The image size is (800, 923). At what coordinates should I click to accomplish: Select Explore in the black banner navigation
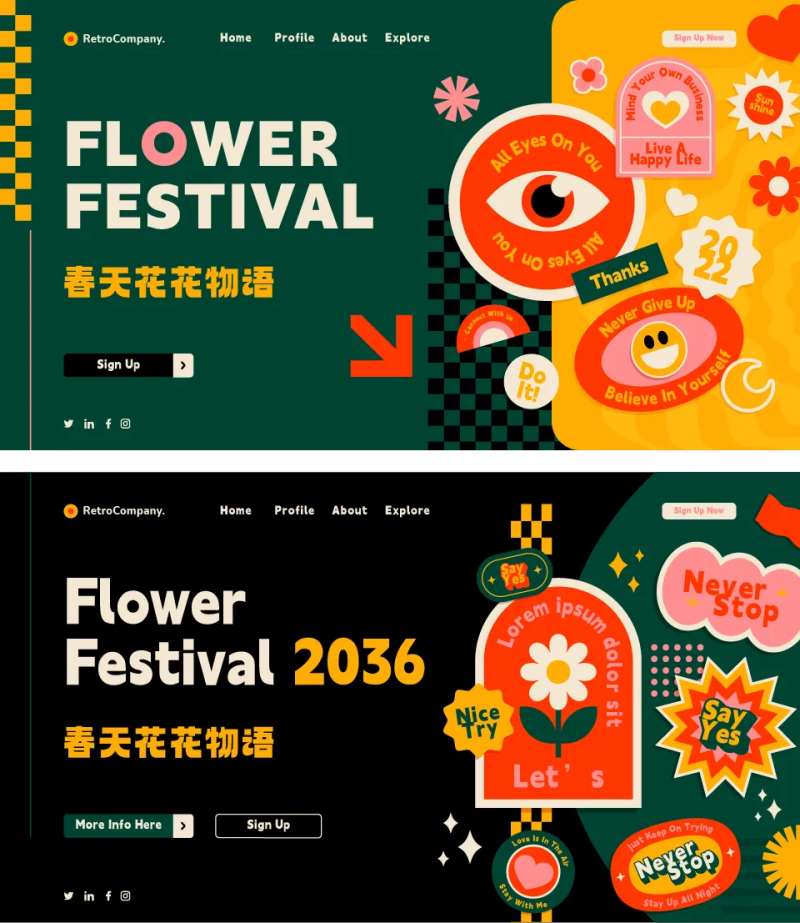[x=407, y=510]
